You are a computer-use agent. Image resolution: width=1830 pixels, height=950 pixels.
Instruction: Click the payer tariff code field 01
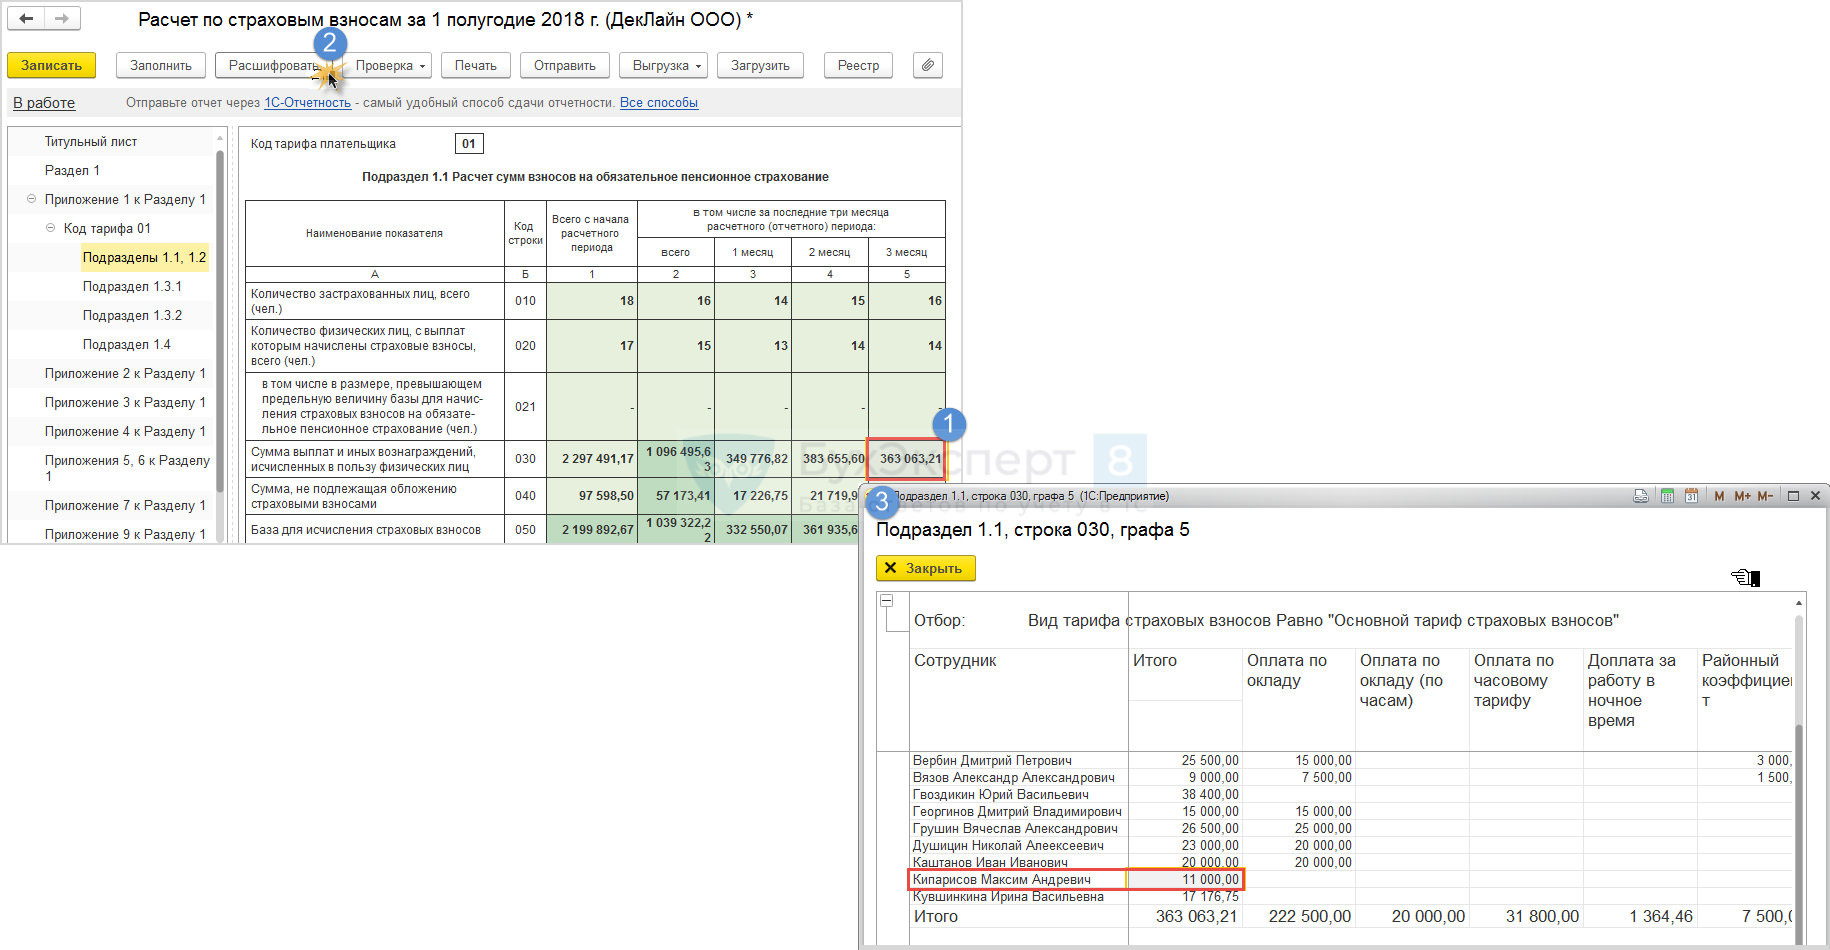pos(469,144)
